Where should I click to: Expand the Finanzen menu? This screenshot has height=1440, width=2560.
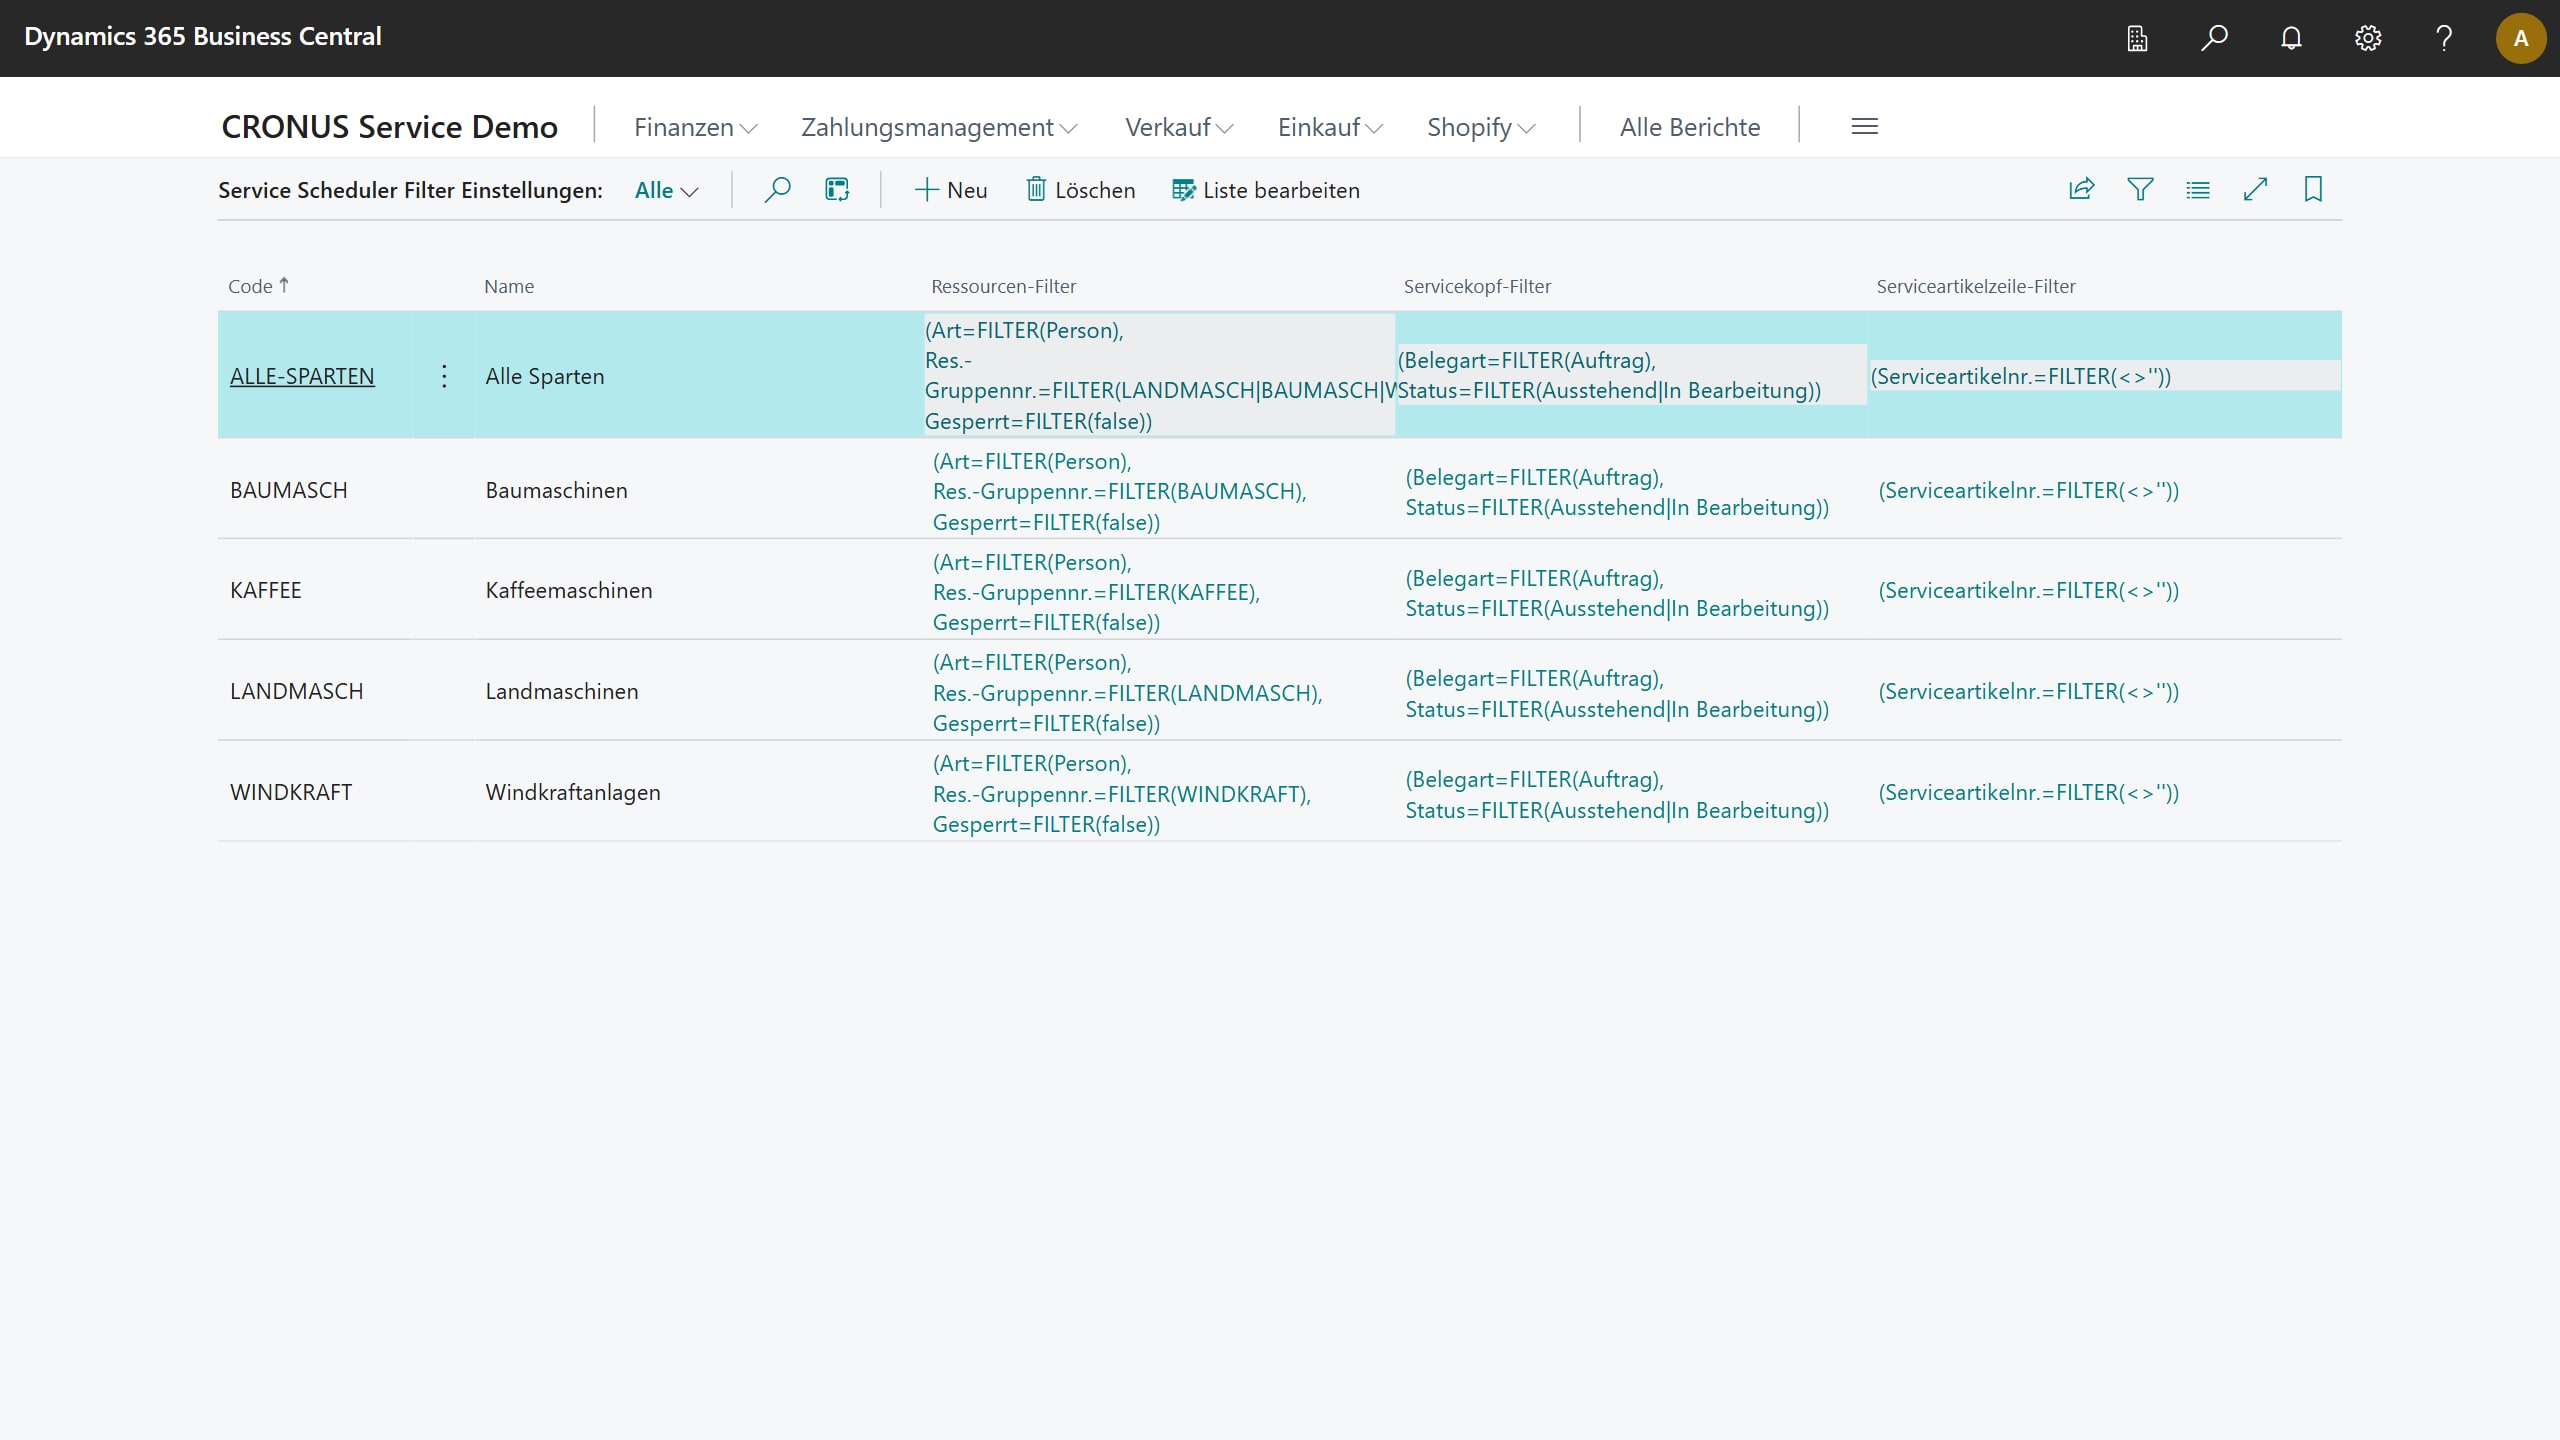tap(695, 127)
